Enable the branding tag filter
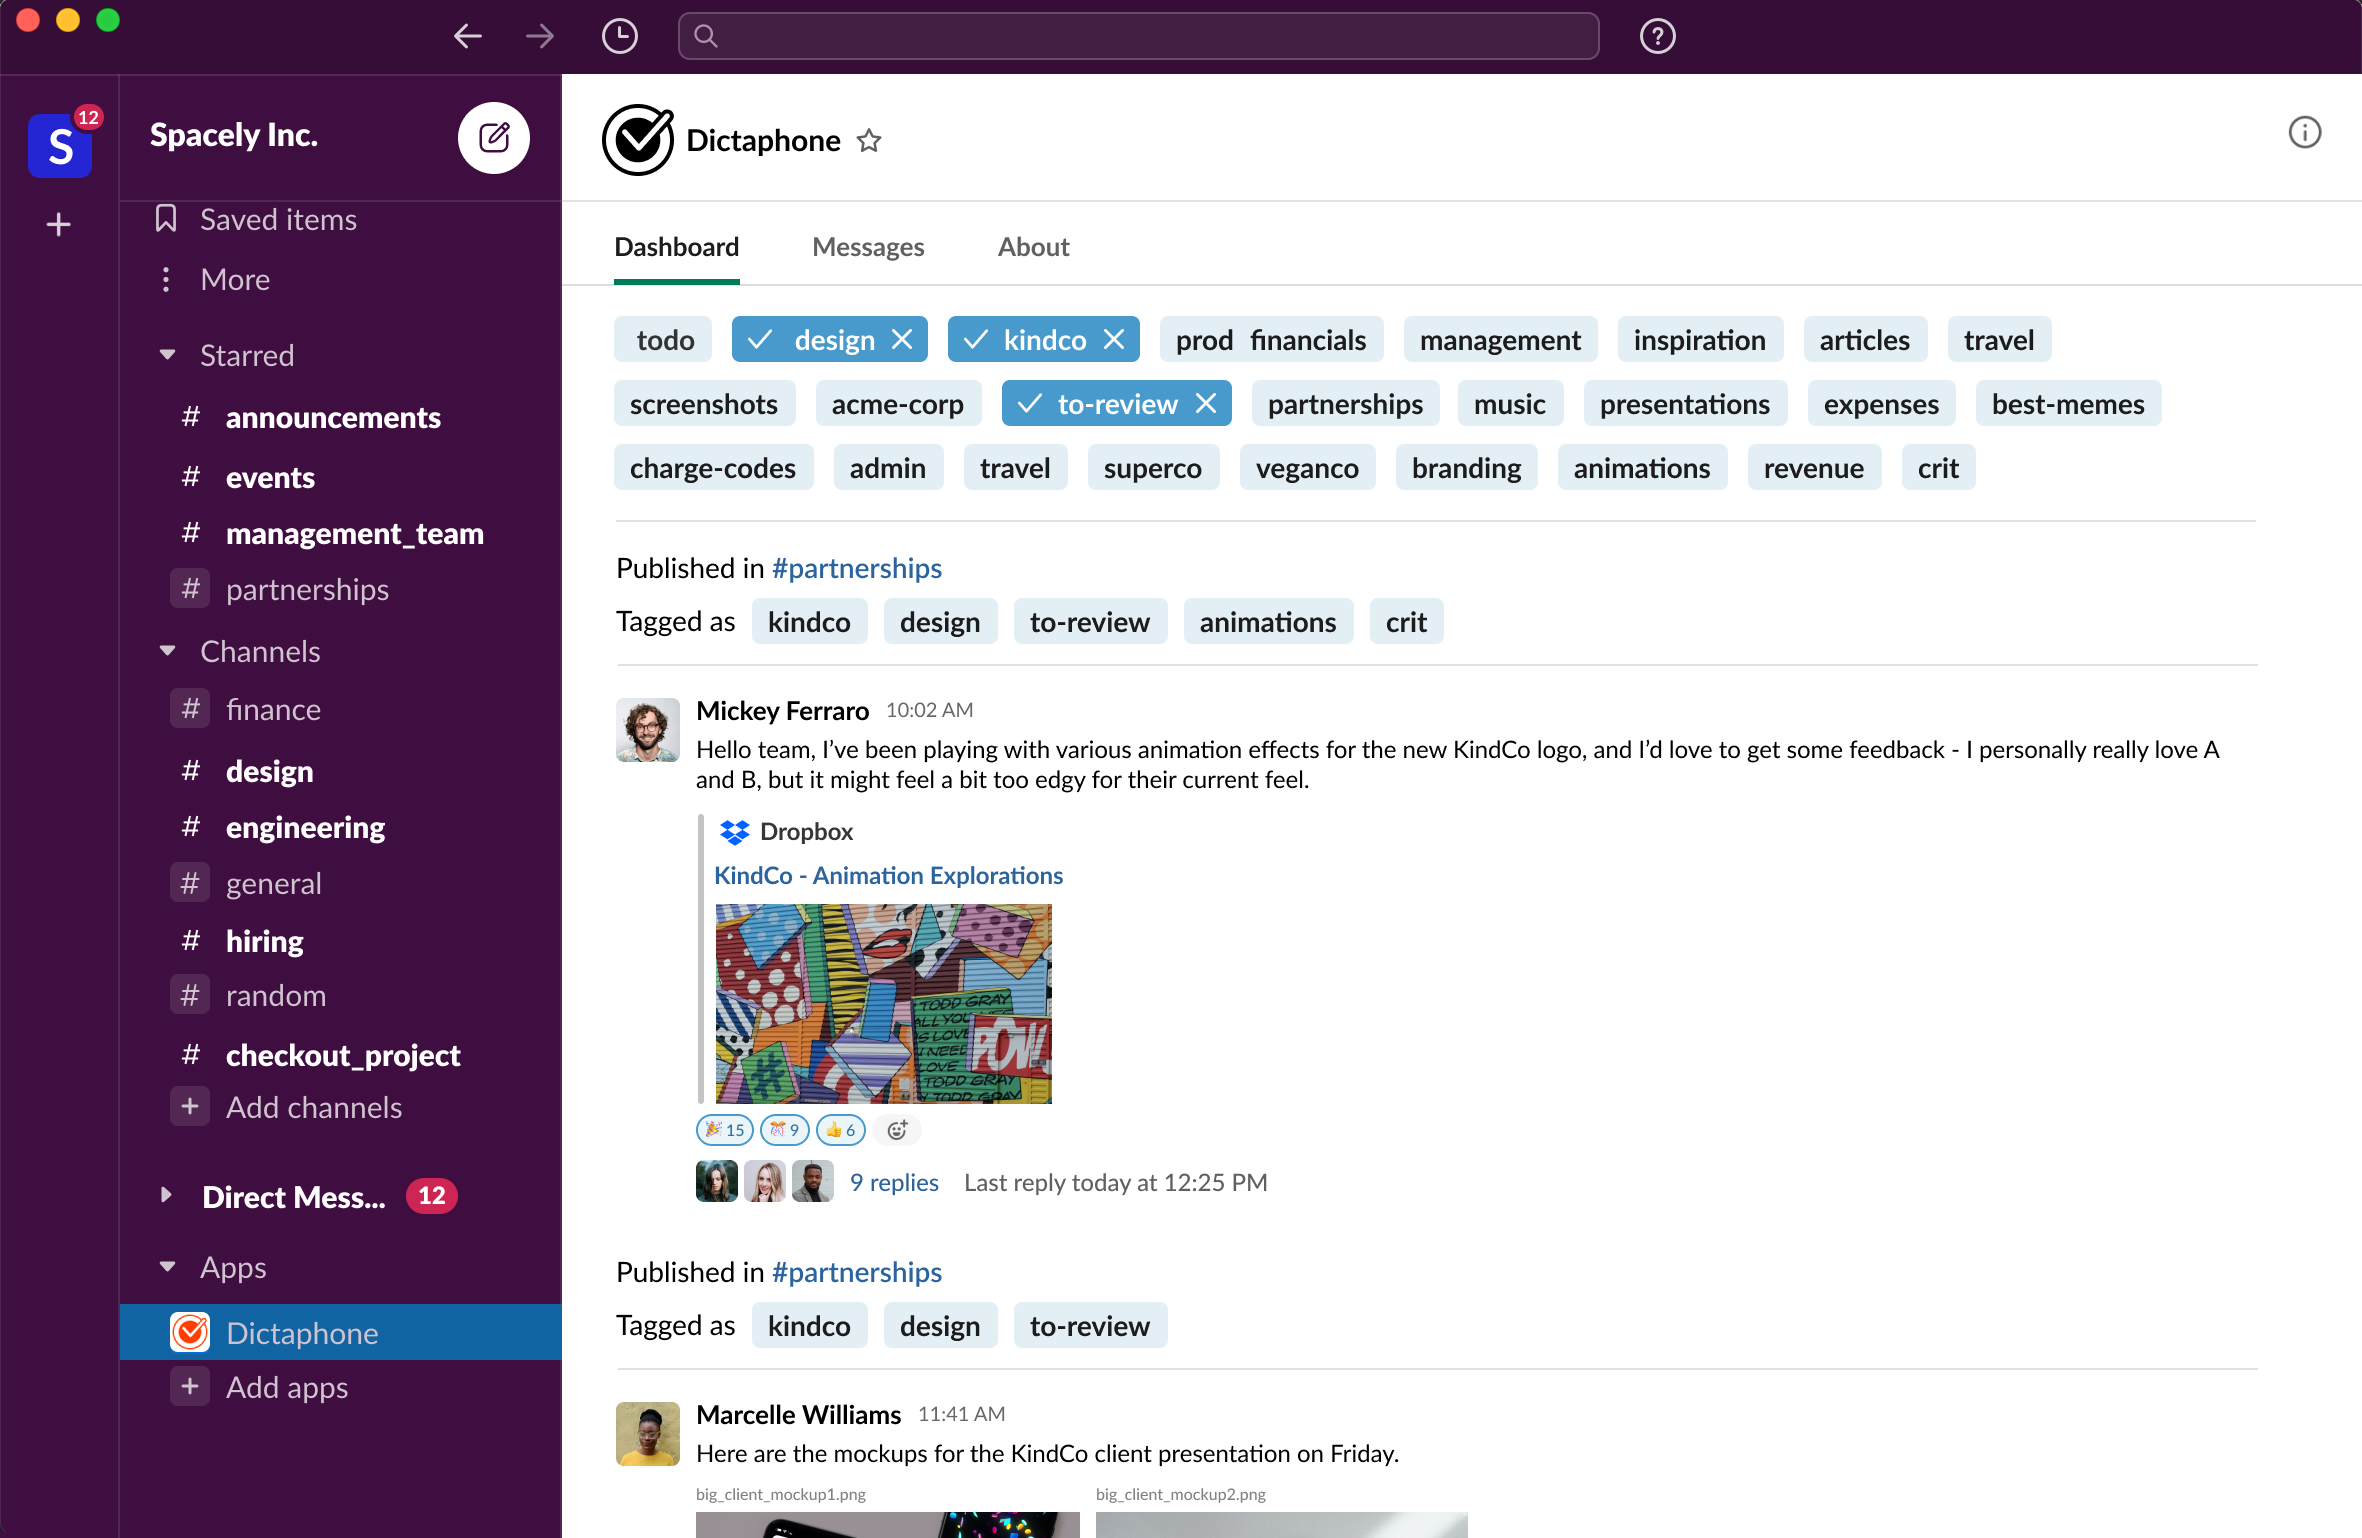 [1466, 468]
